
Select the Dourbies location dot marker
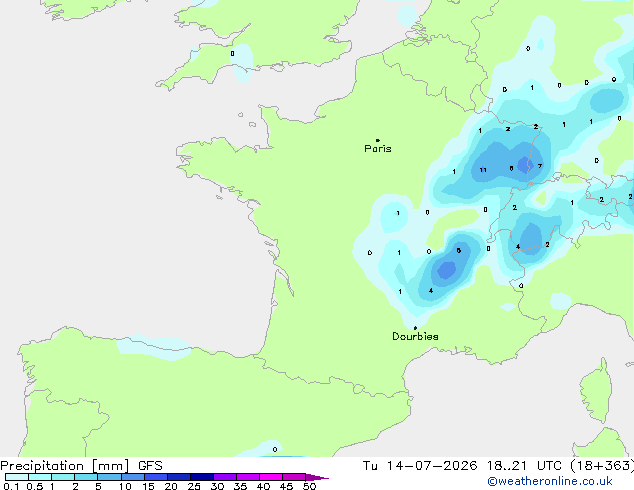(415, 328)
